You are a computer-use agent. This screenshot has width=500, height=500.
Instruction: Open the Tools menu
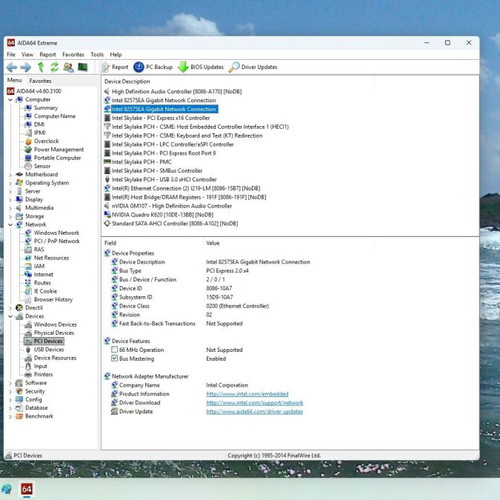pos(97,54)
